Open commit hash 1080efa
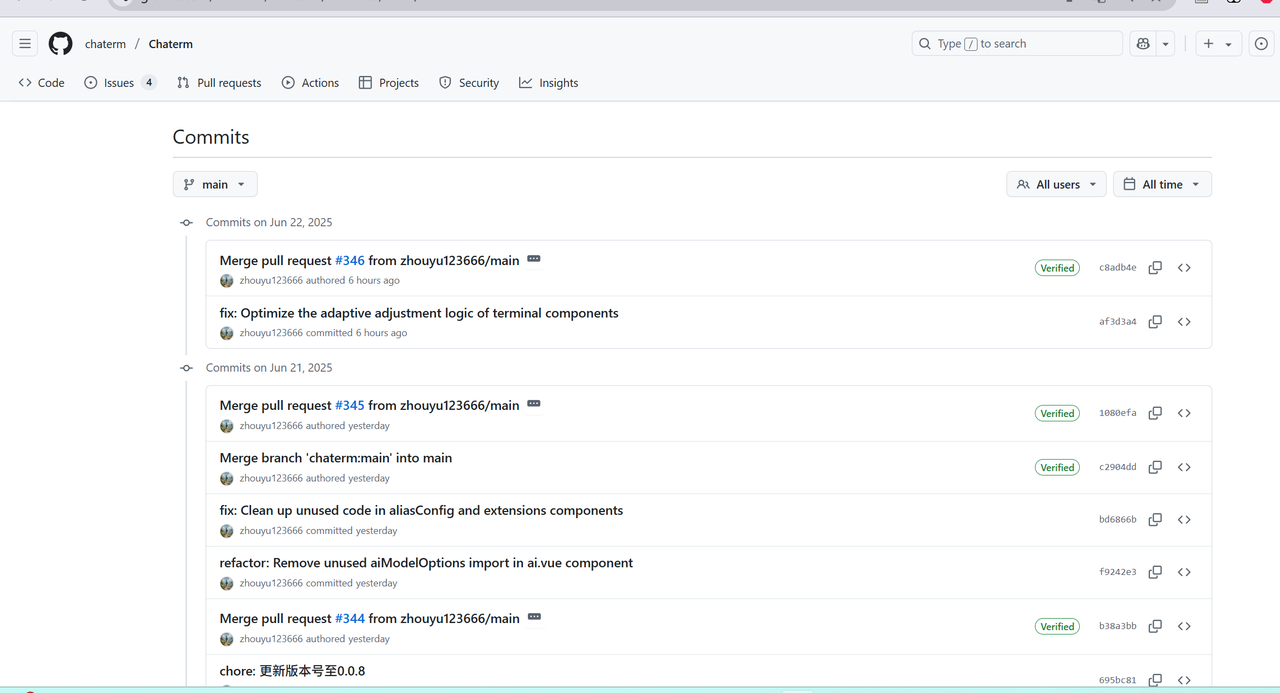This screenshot has width=1280, height=693. (1117, 413)
